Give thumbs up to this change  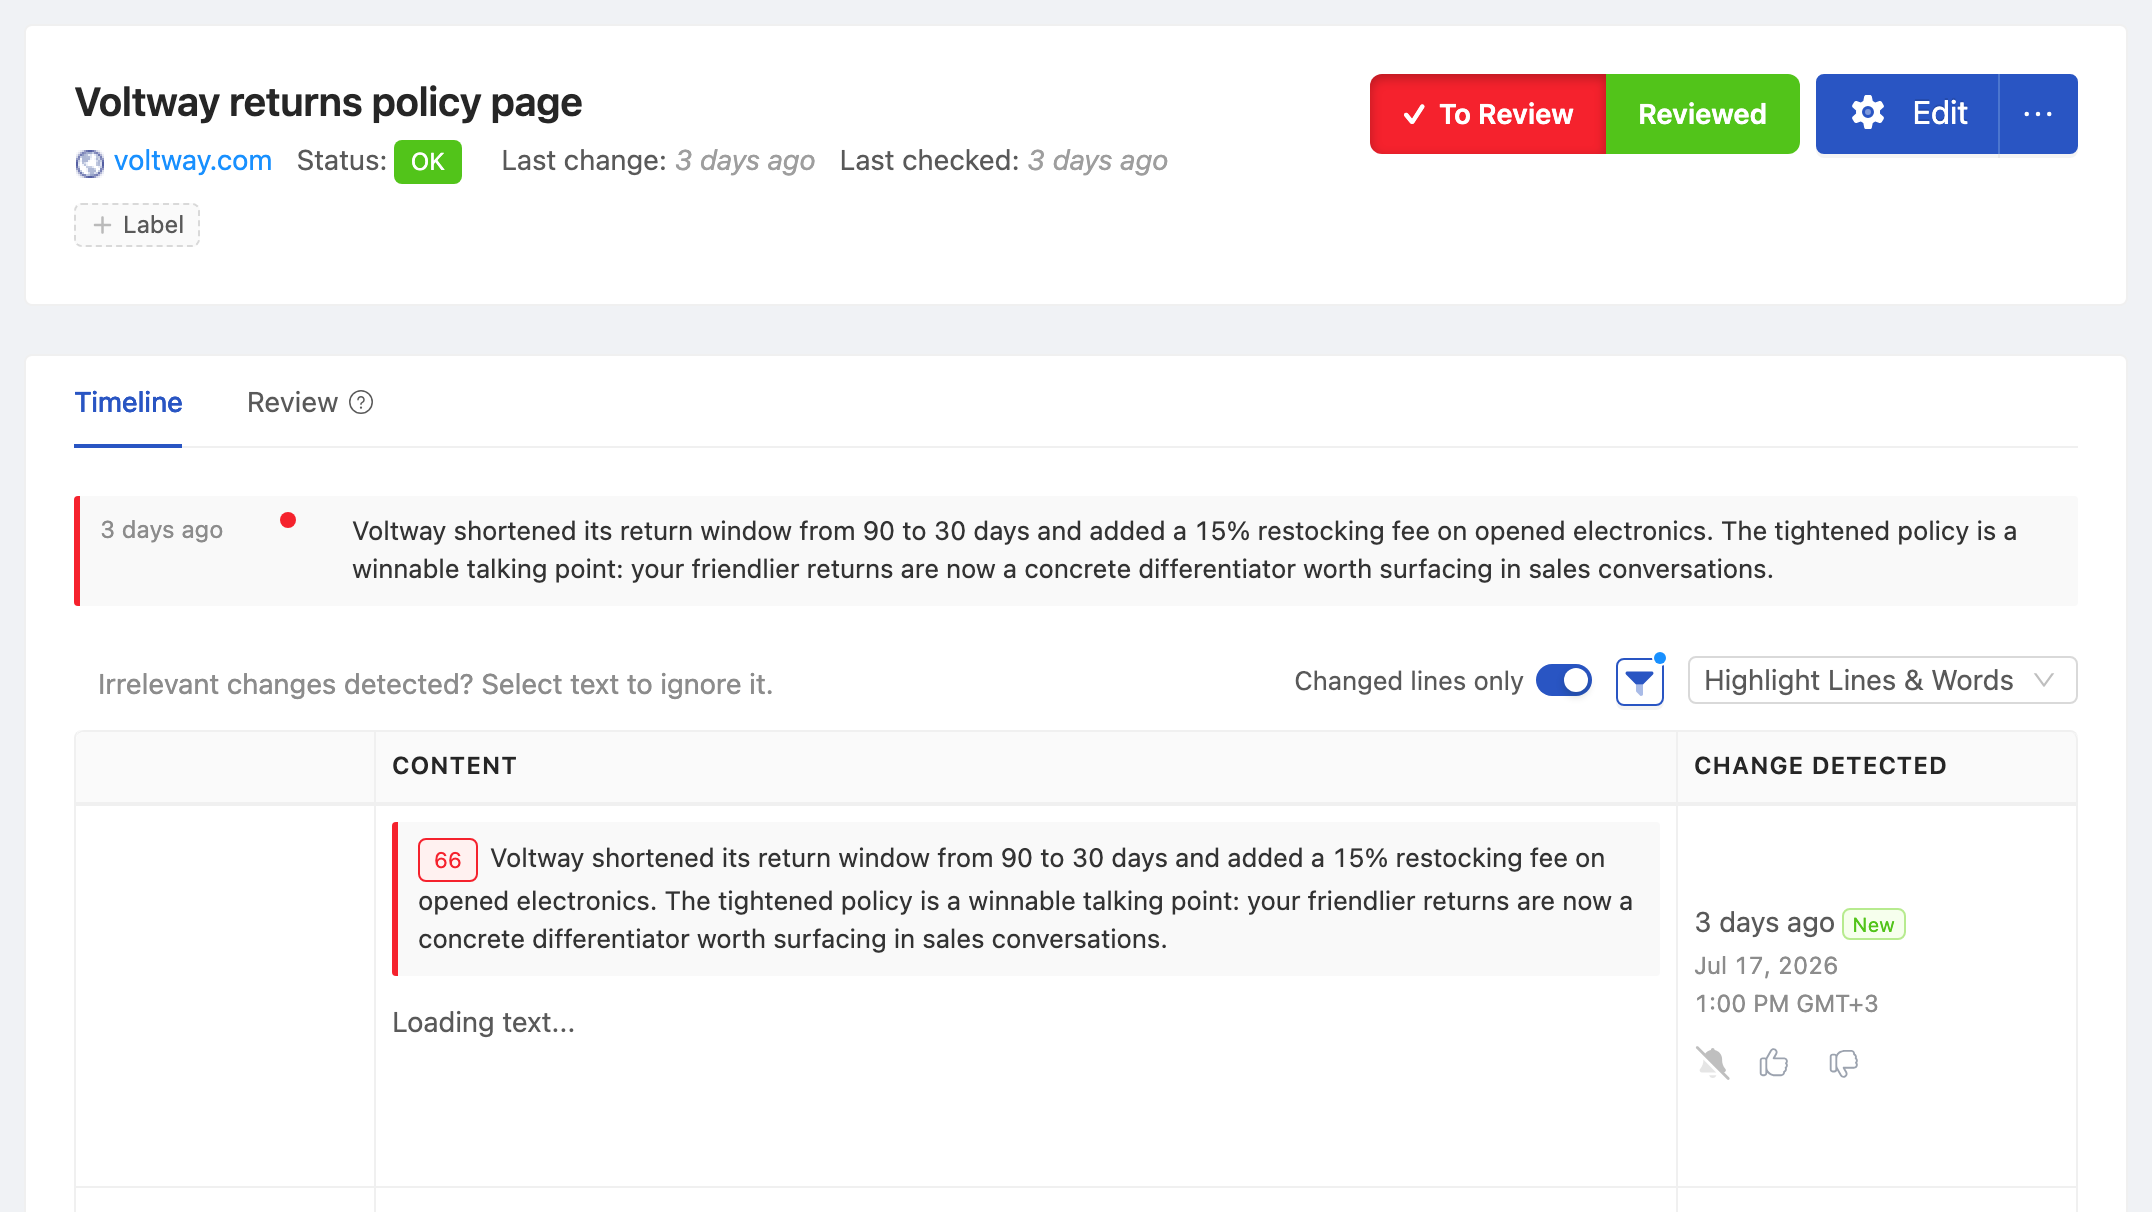[x=1774, y=1062]
